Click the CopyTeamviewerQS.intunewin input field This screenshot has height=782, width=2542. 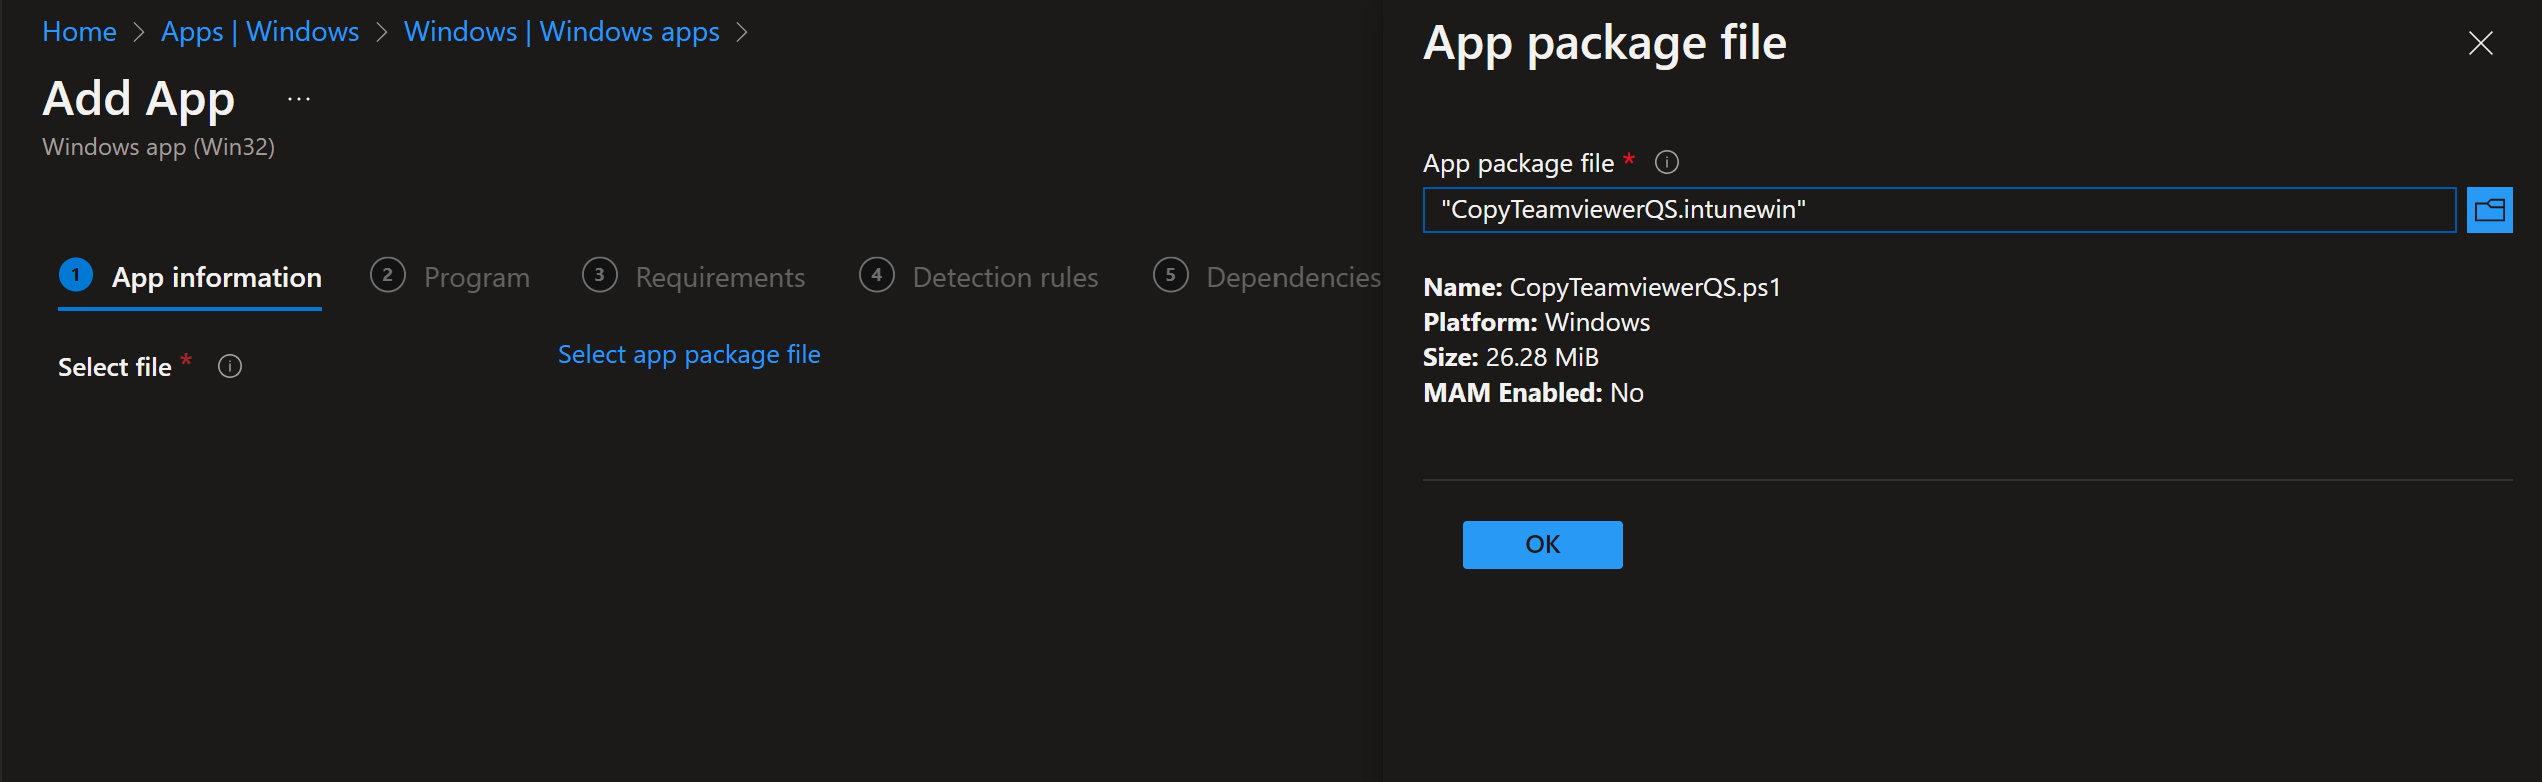point(1939,210)
